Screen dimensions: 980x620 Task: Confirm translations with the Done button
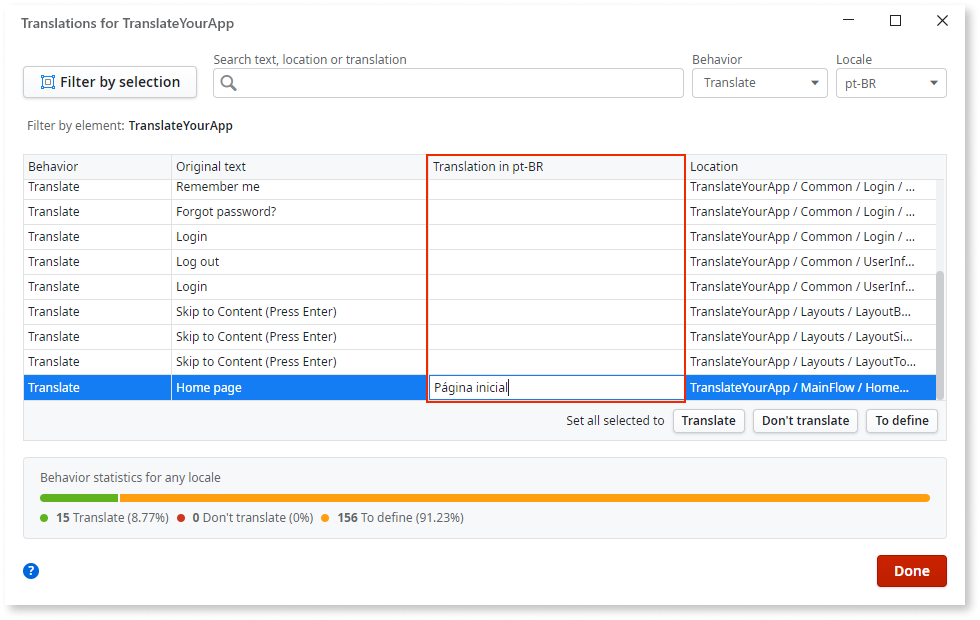911,570
